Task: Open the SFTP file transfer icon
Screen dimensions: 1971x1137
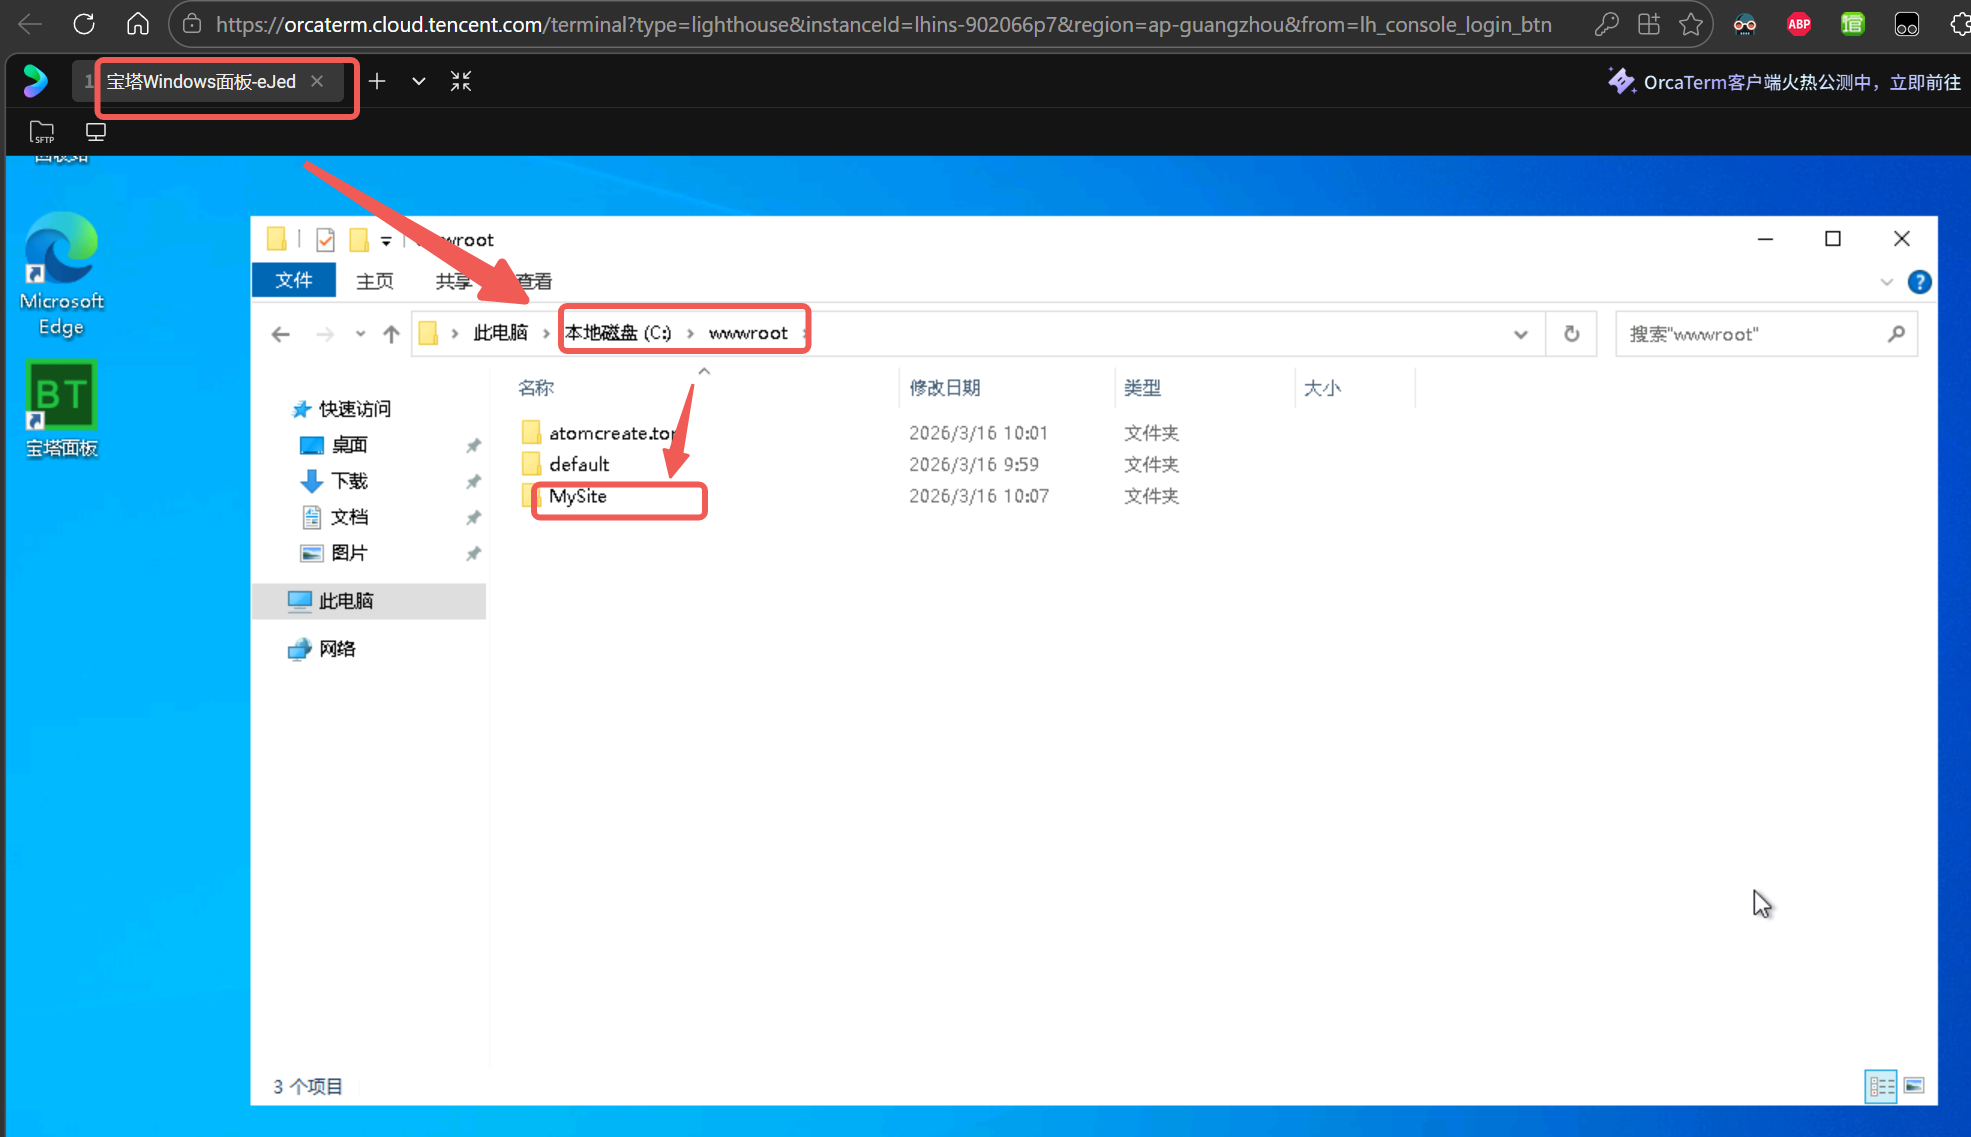Action: 42,132
